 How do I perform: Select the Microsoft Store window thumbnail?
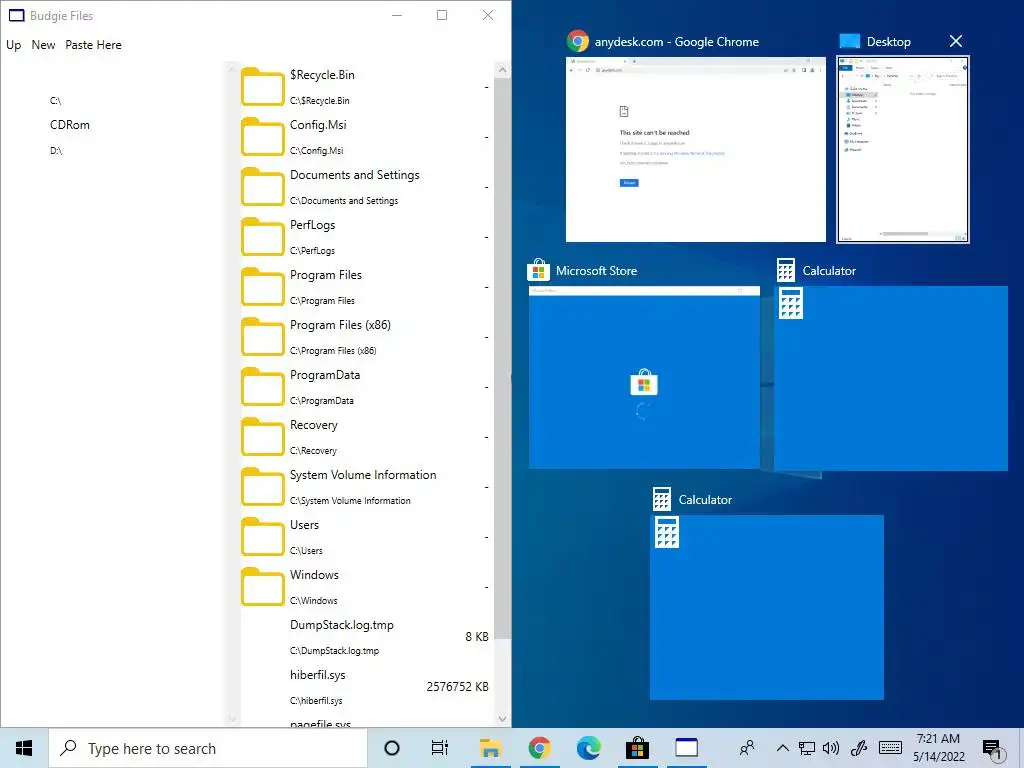coord(644,377)
